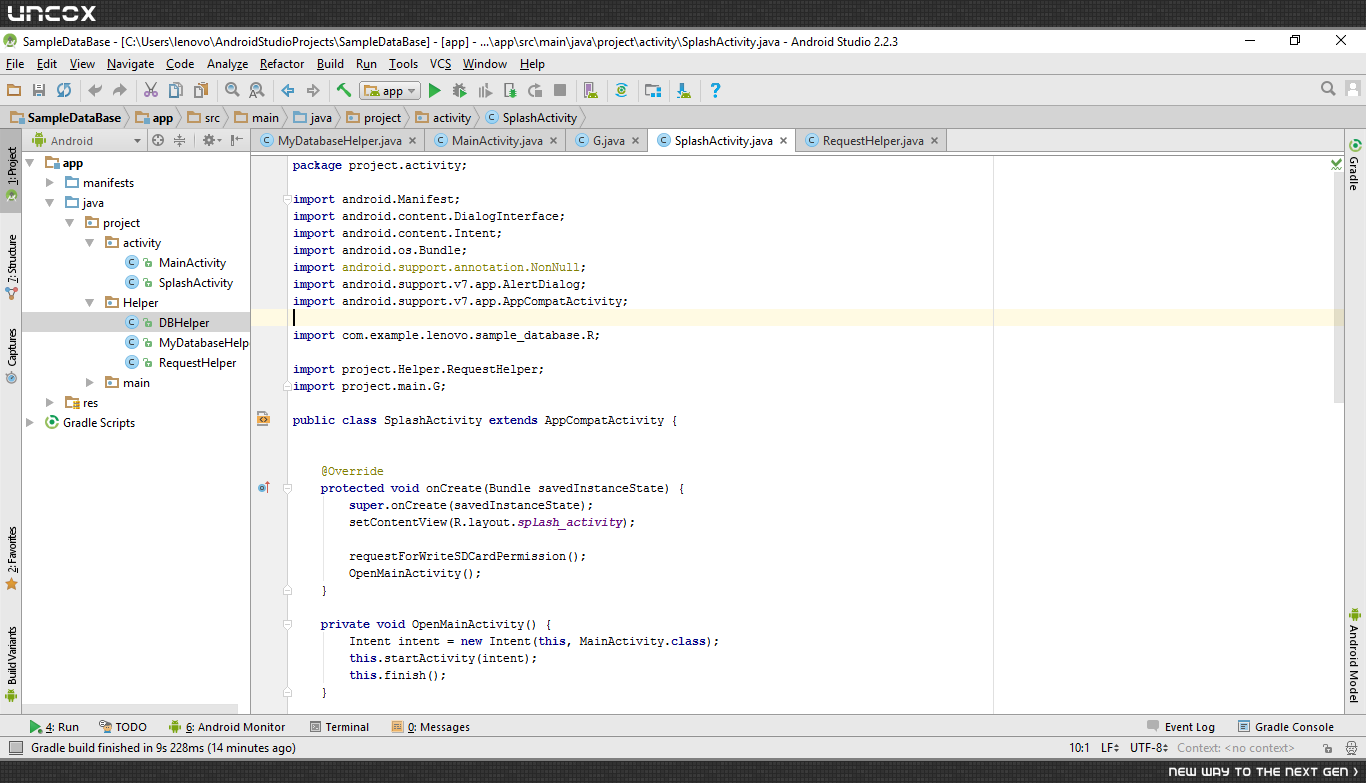Click the Open folder toolbar icon
1366x783 pixels.
click(x=14, y=90)
